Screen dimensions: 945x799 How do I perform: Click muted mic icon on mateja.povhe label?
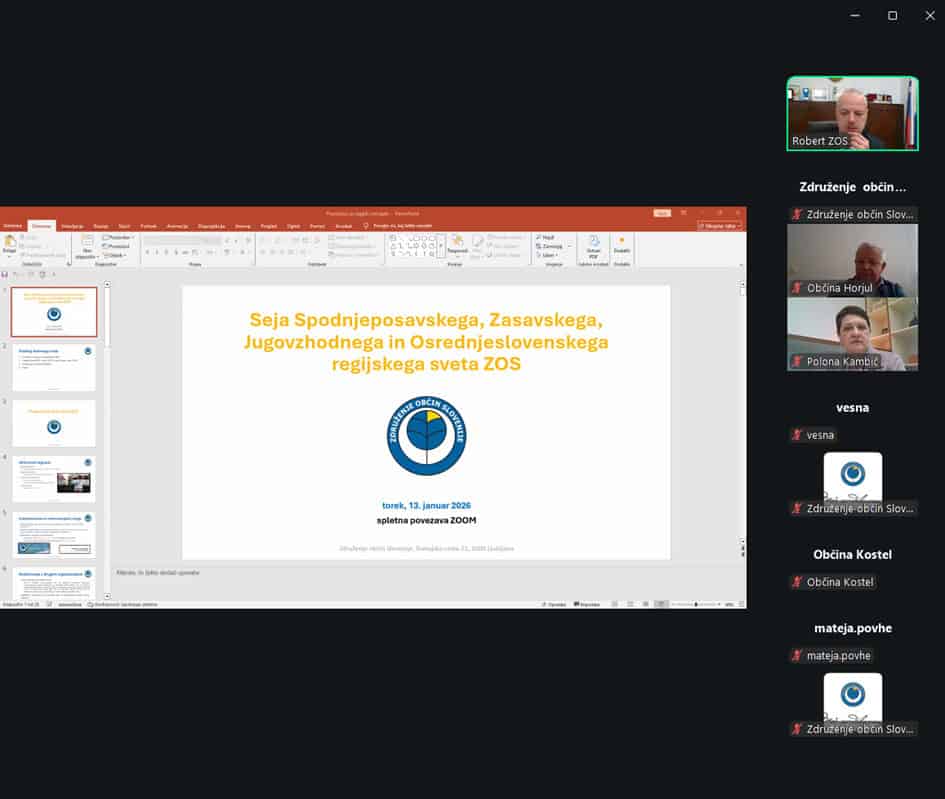[x=797, y=655]
